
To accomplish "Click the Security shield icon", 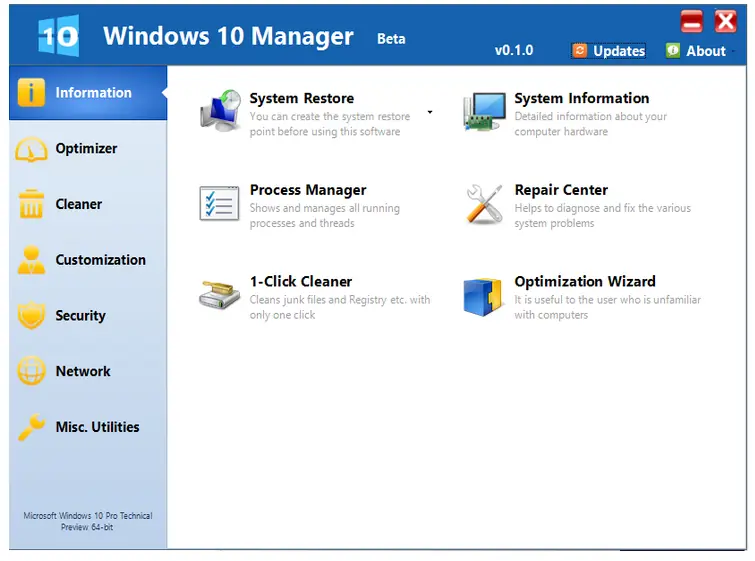I will [31, 315].
